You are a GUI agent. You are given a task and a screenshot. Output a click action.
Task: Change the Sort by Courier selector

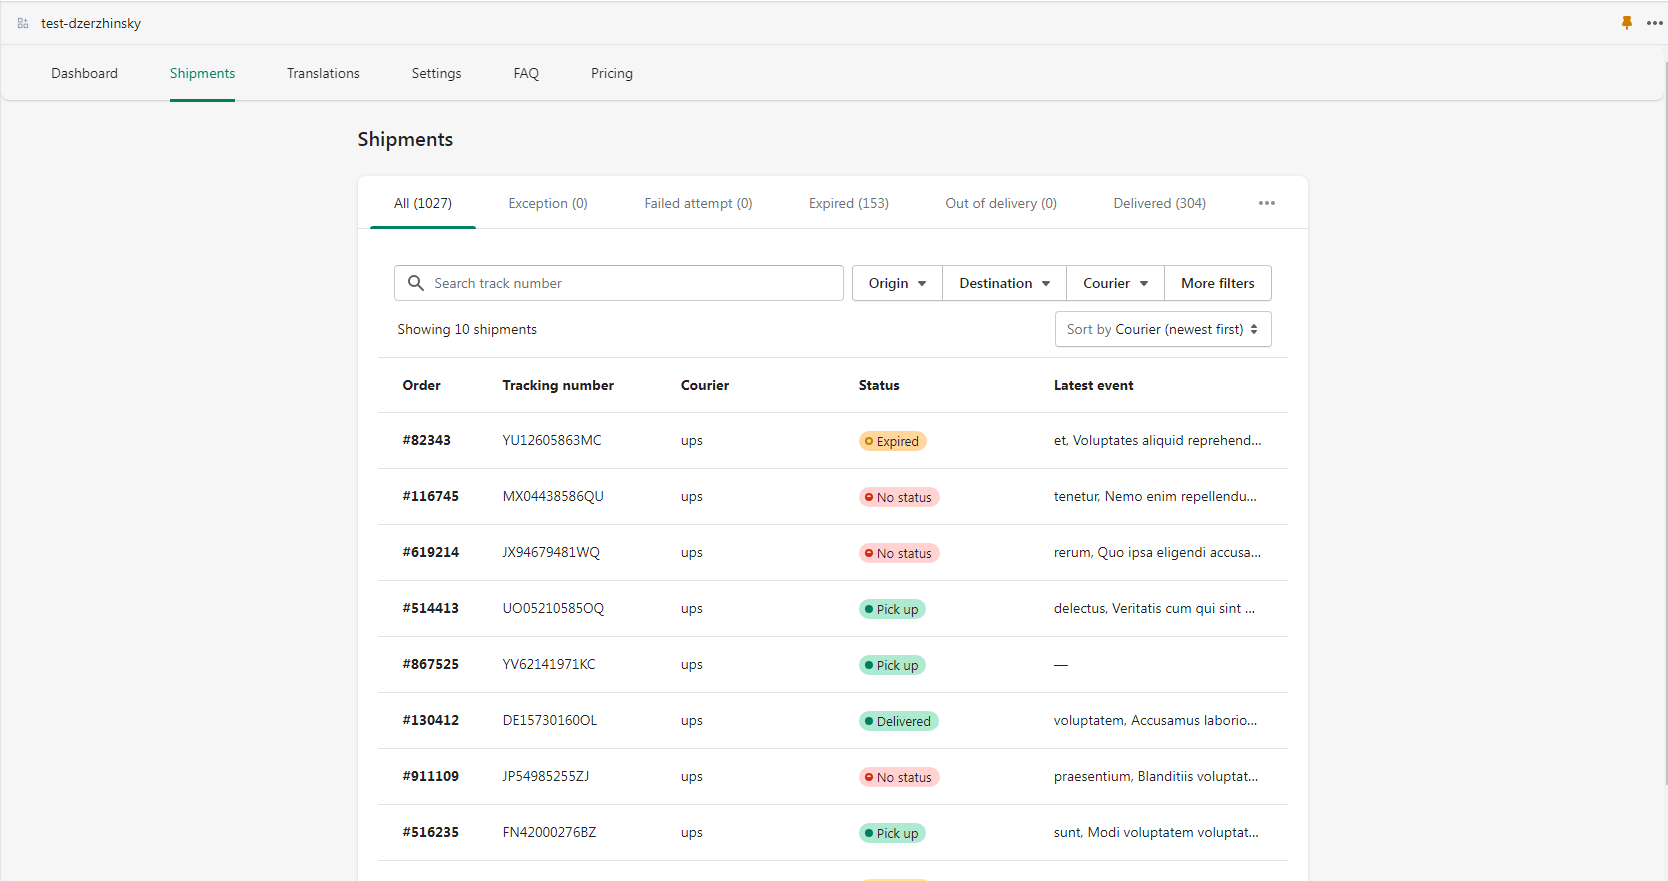click(x=1162, y=329)
